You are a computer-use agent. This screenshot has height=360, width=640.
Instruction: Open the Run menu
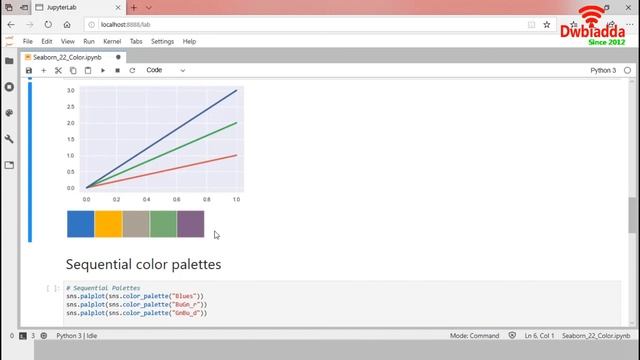click(x=89, y=42)
